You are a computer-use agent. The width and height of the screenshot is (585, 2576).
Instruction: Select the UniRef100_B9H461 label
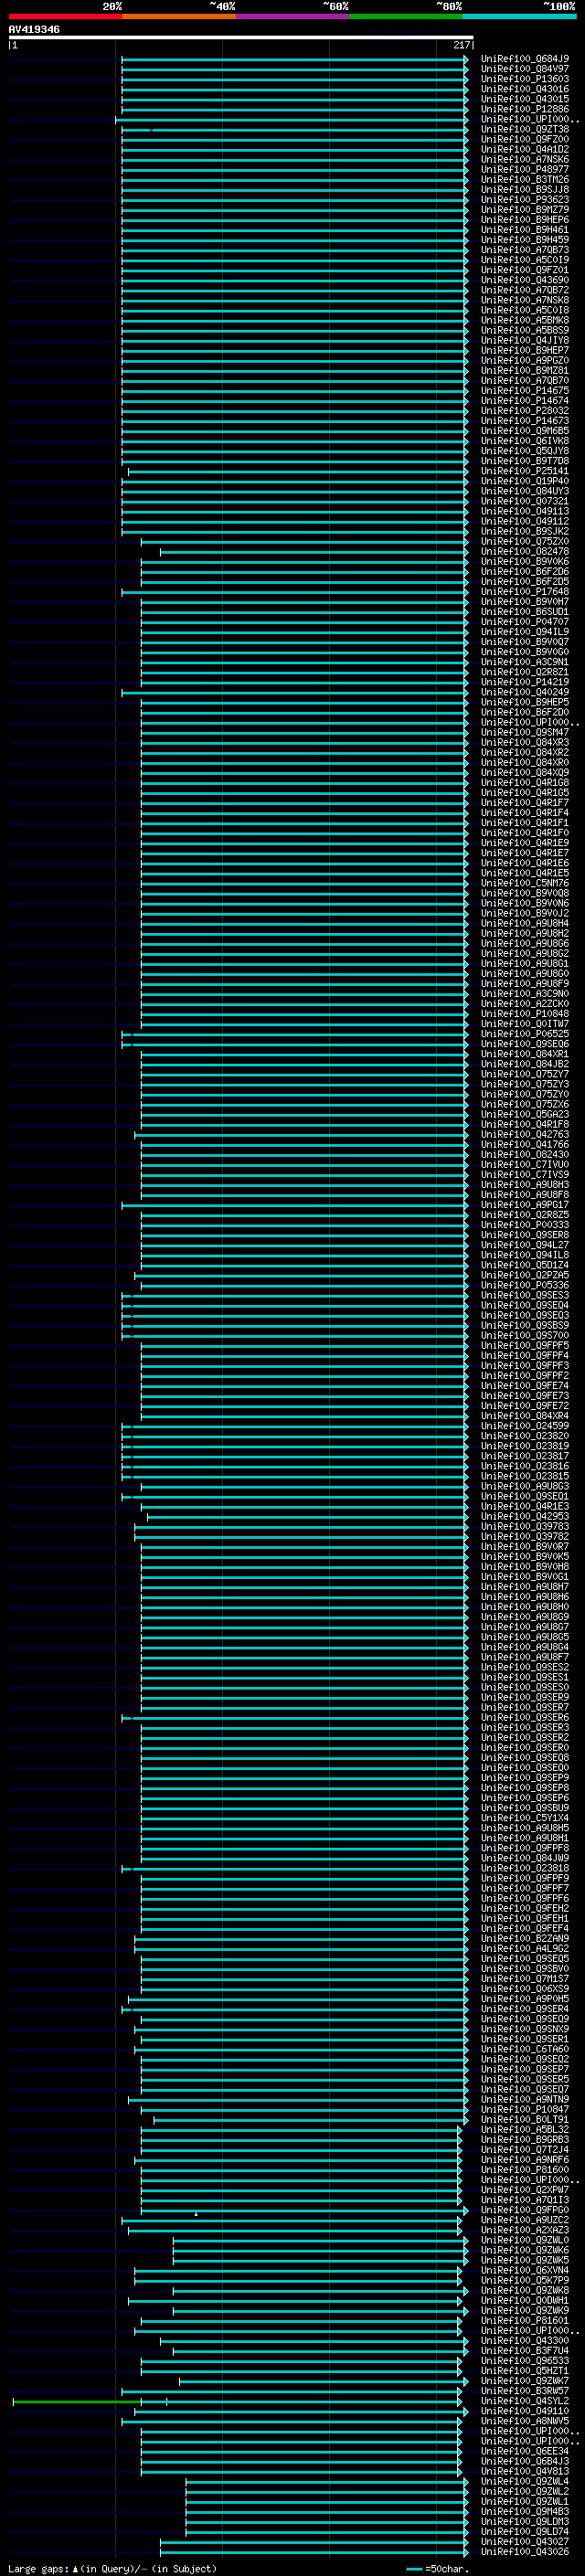(525, 229)
